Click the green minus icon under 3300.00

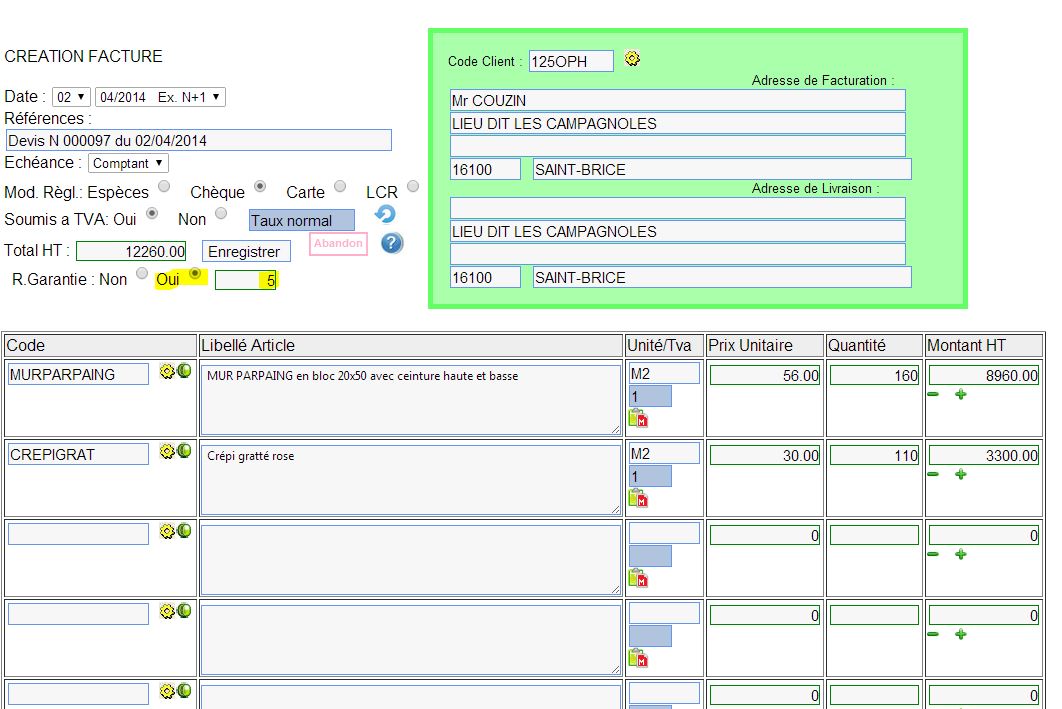pos(933,474)
